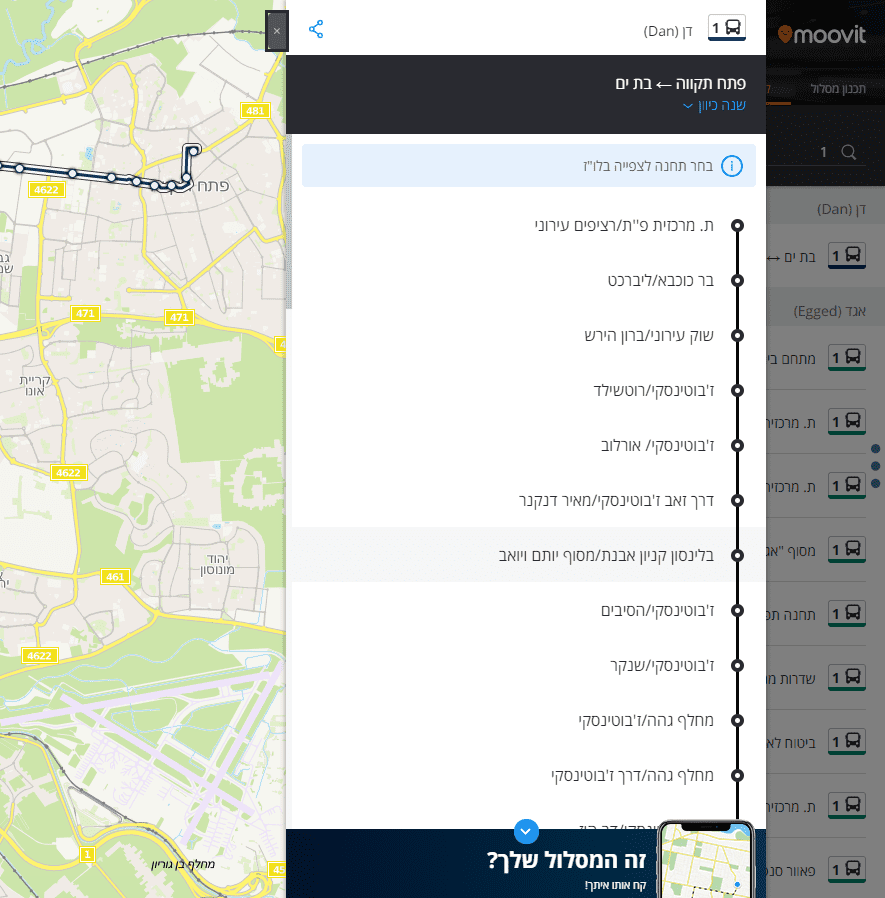Click route 461 shield on the map
This screenshot has height=898, width=885.
(x=115, y=577)
